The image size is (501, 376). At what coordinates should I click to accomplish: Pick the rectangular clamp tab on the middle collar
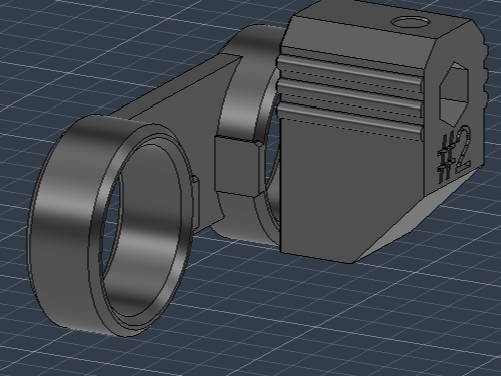237,166
